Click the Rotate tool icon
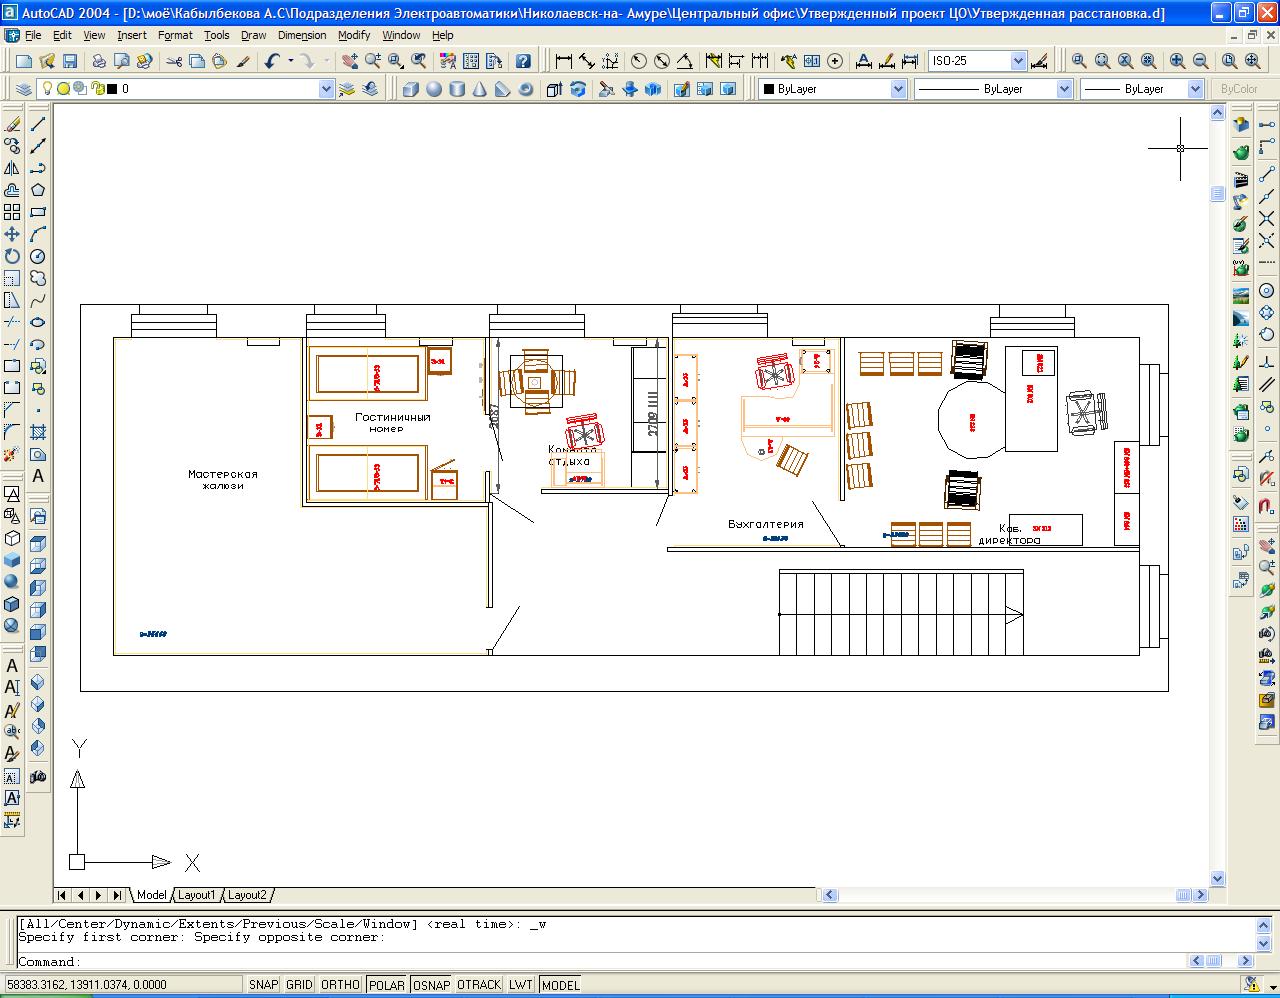 12,256
